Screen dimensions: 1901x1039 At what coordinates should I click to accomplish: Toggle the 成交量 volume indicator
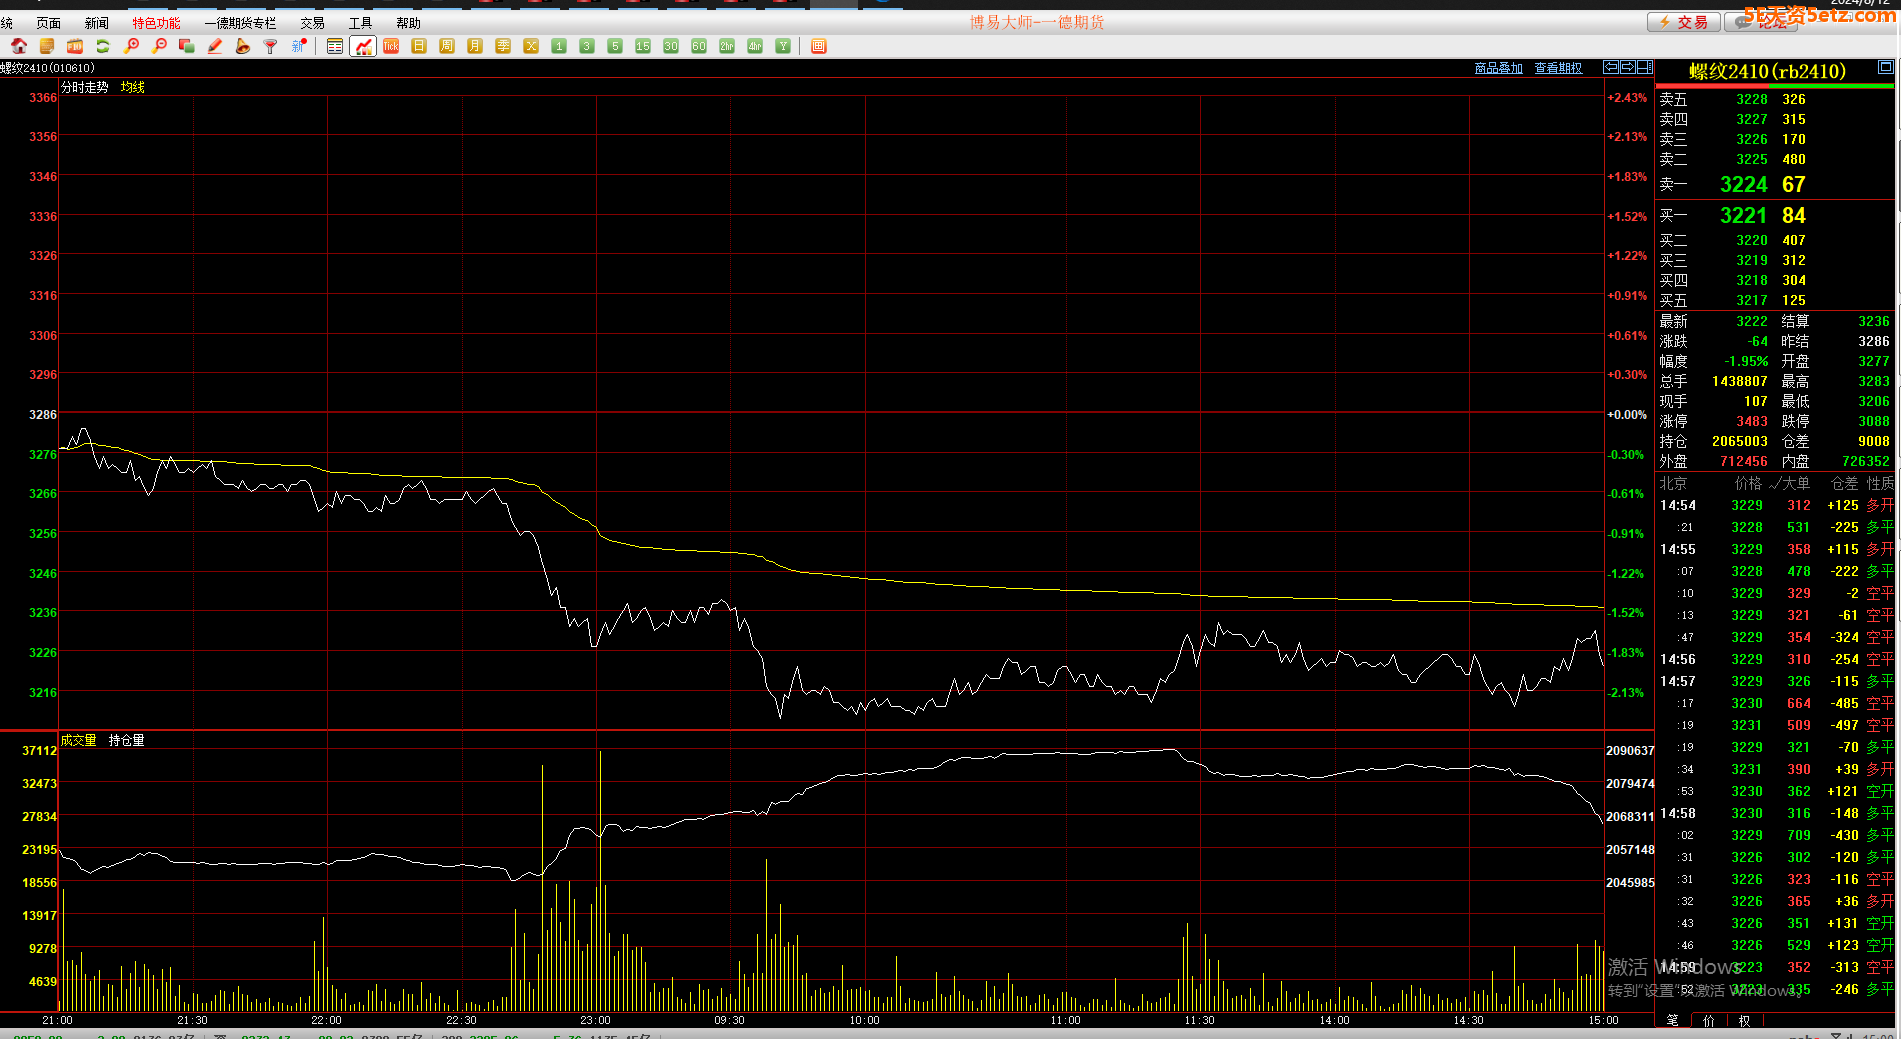78,741
